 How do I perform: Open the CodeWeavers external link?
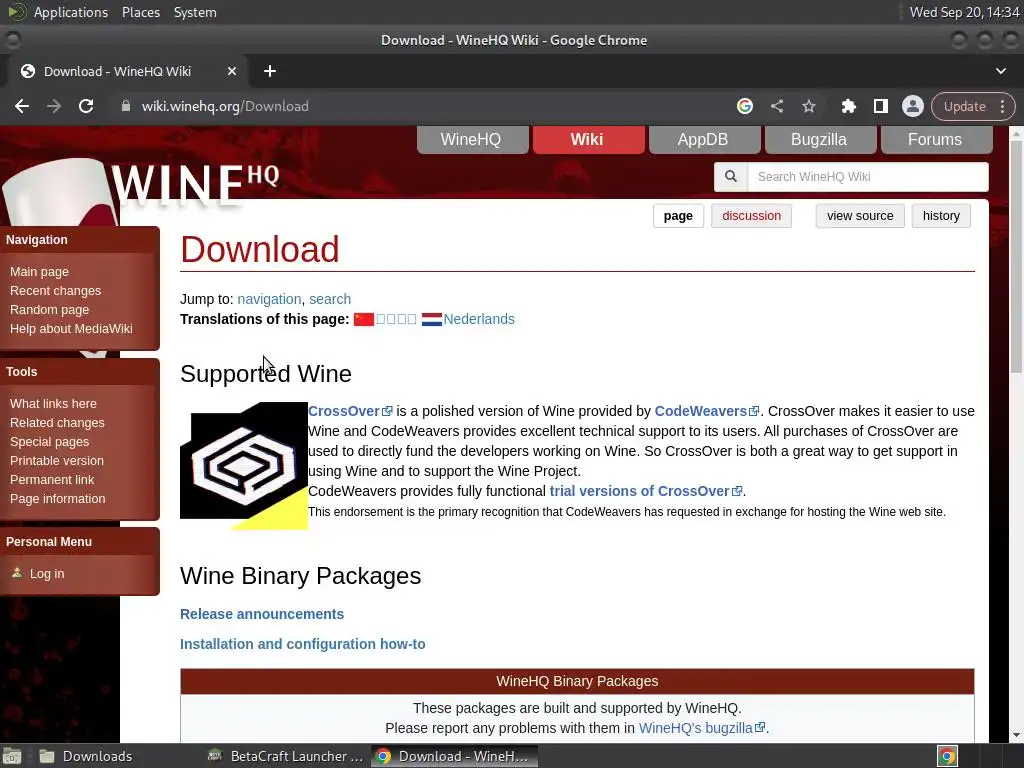tap(707, 411)
